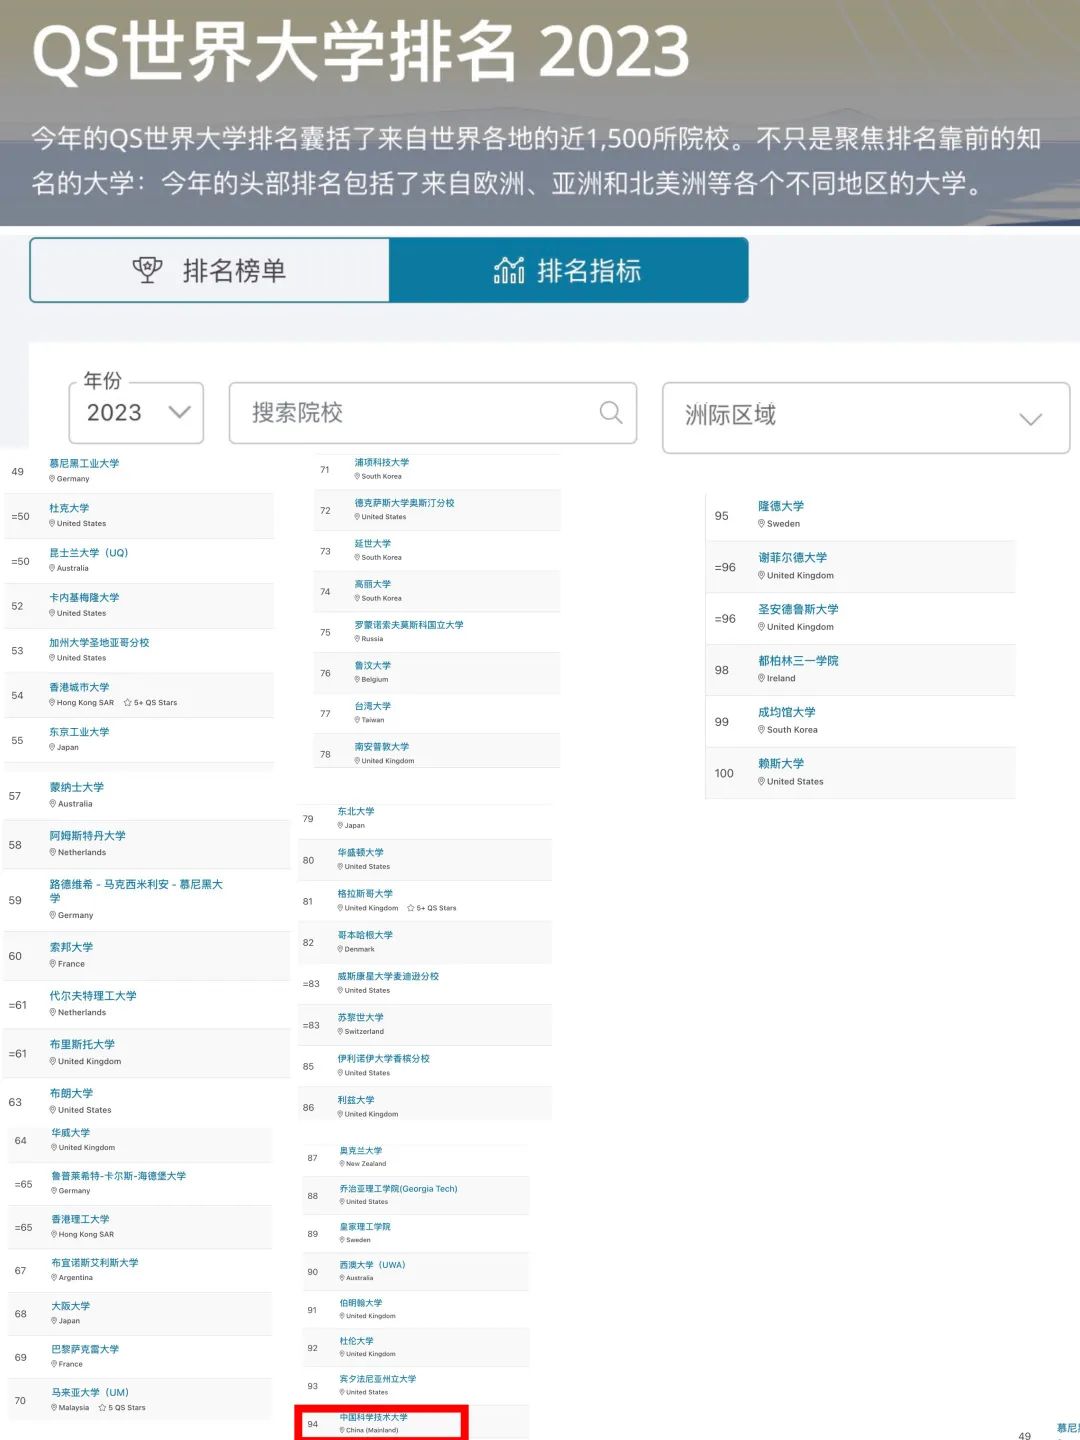Click the Malaysia country label
Image resolution: width=1080 pixels, height=1440 pixels.
pyautogui.click(x=74, y=1408)
